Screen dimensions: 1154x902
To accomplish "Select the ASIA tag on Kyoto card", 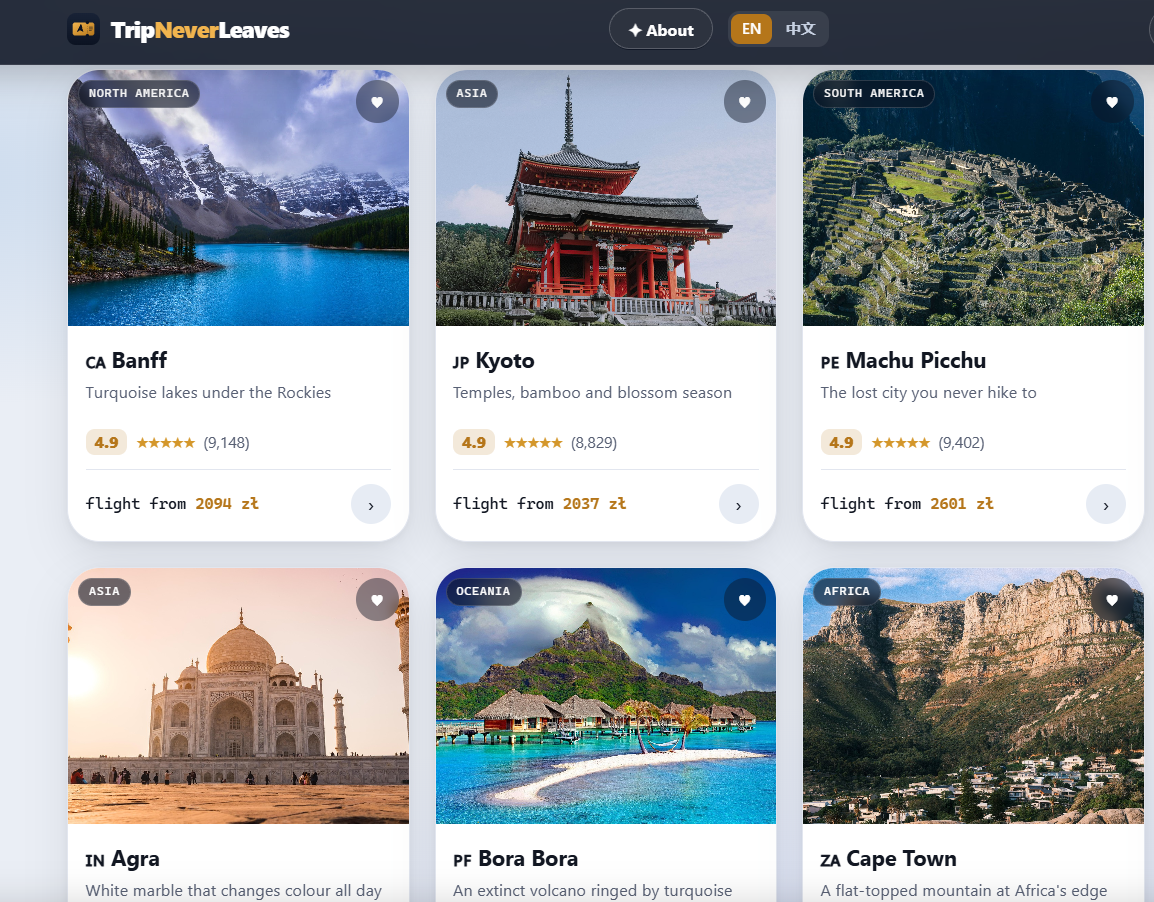I will (471, 93).
